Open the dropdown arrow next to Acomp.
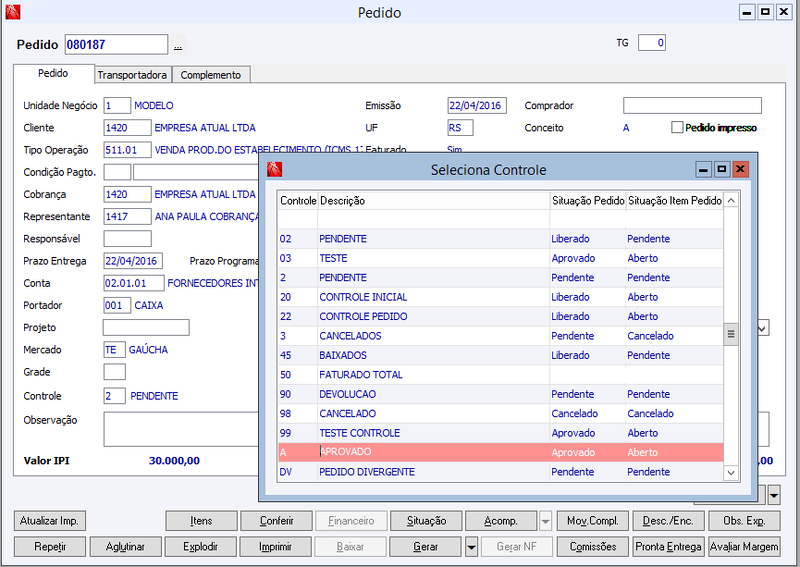 [x=545, y=522]
